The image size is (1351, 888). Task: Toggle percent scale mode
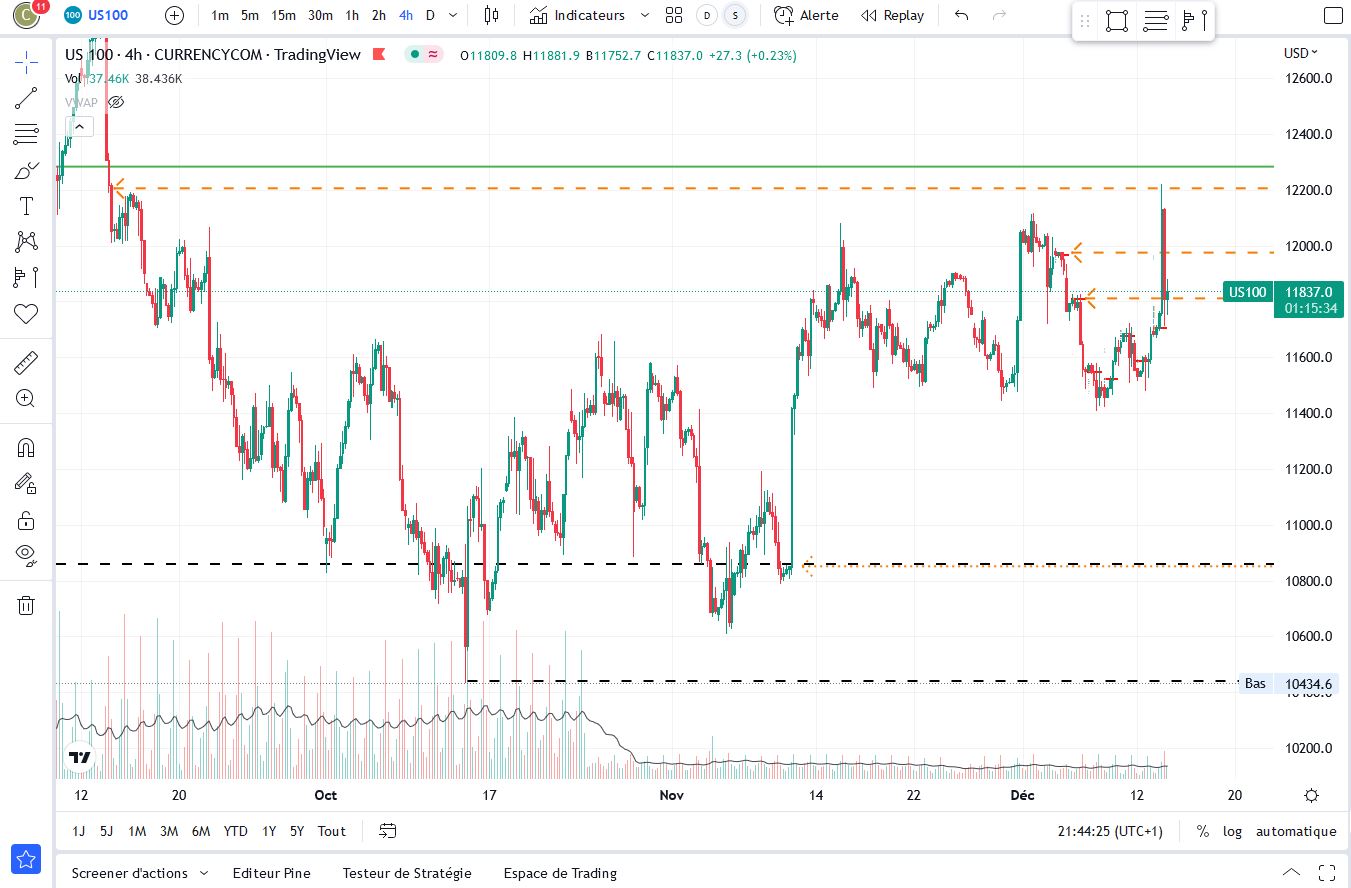tap(1202, 831)
